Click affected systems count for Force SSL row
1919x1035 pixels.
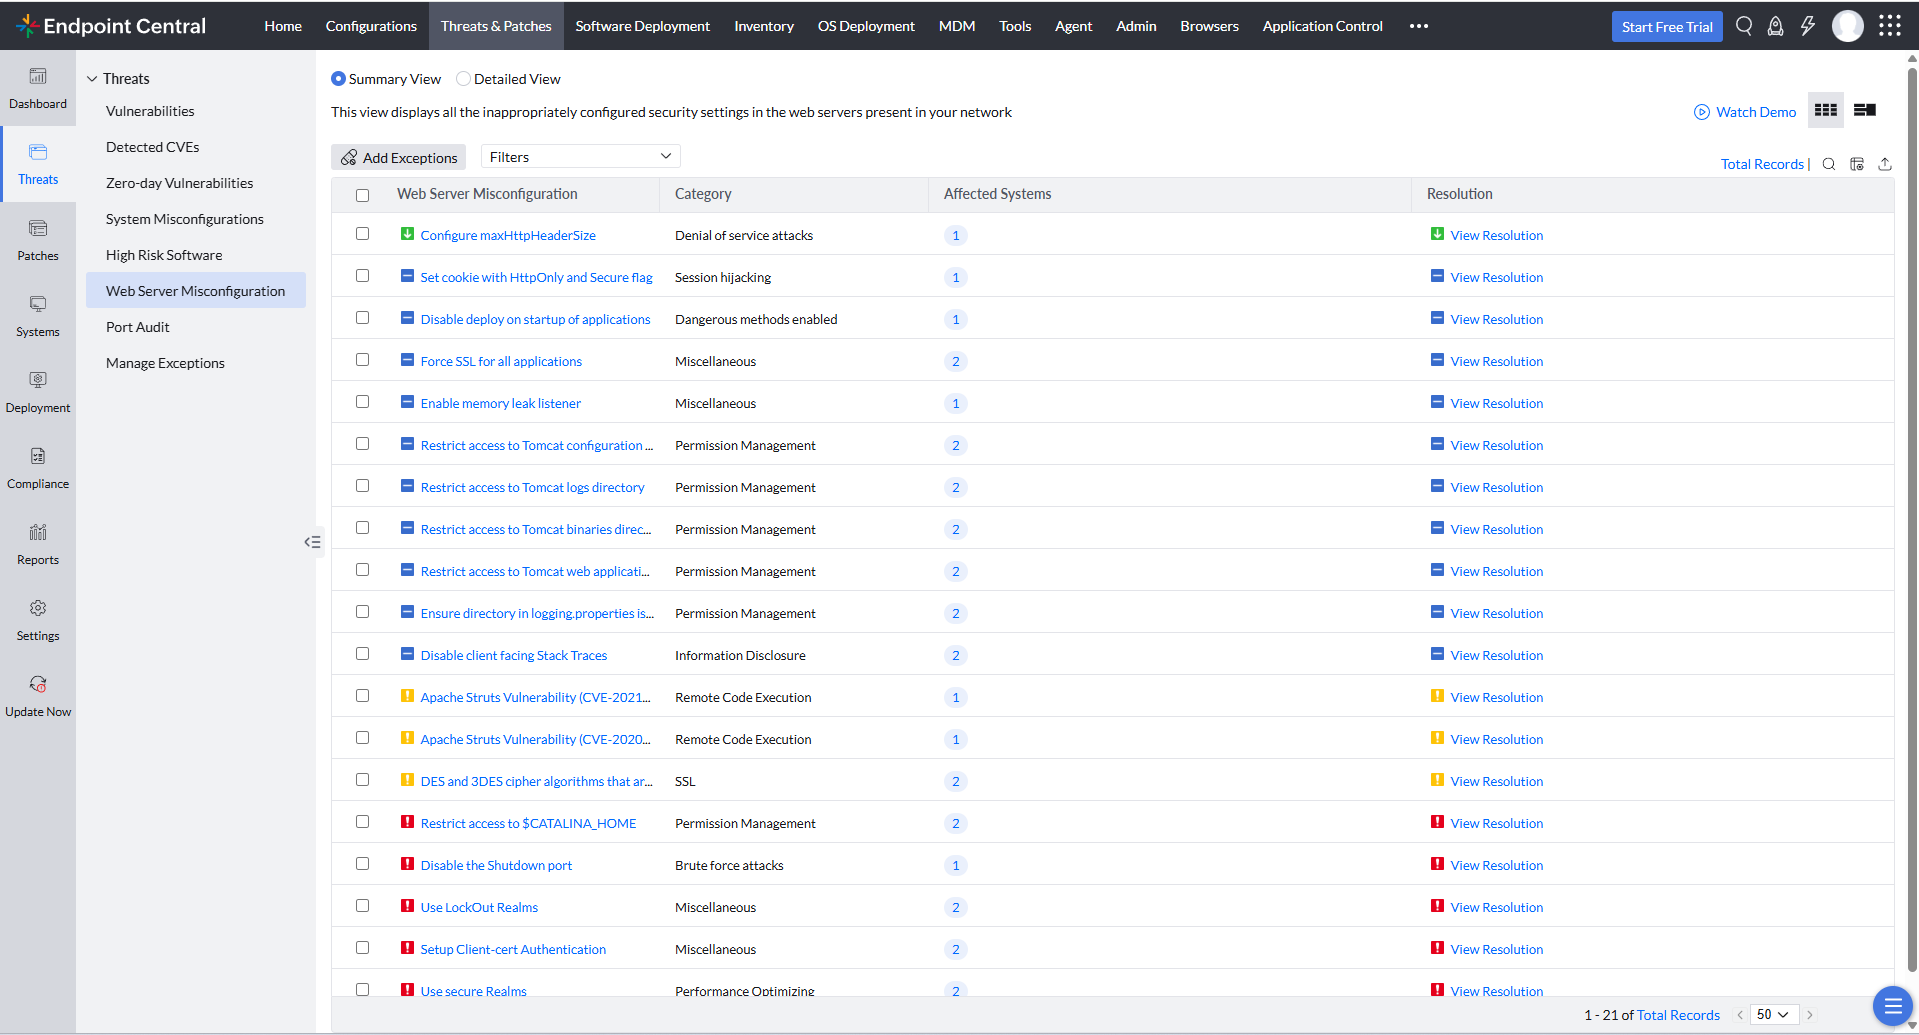point(955,362)
